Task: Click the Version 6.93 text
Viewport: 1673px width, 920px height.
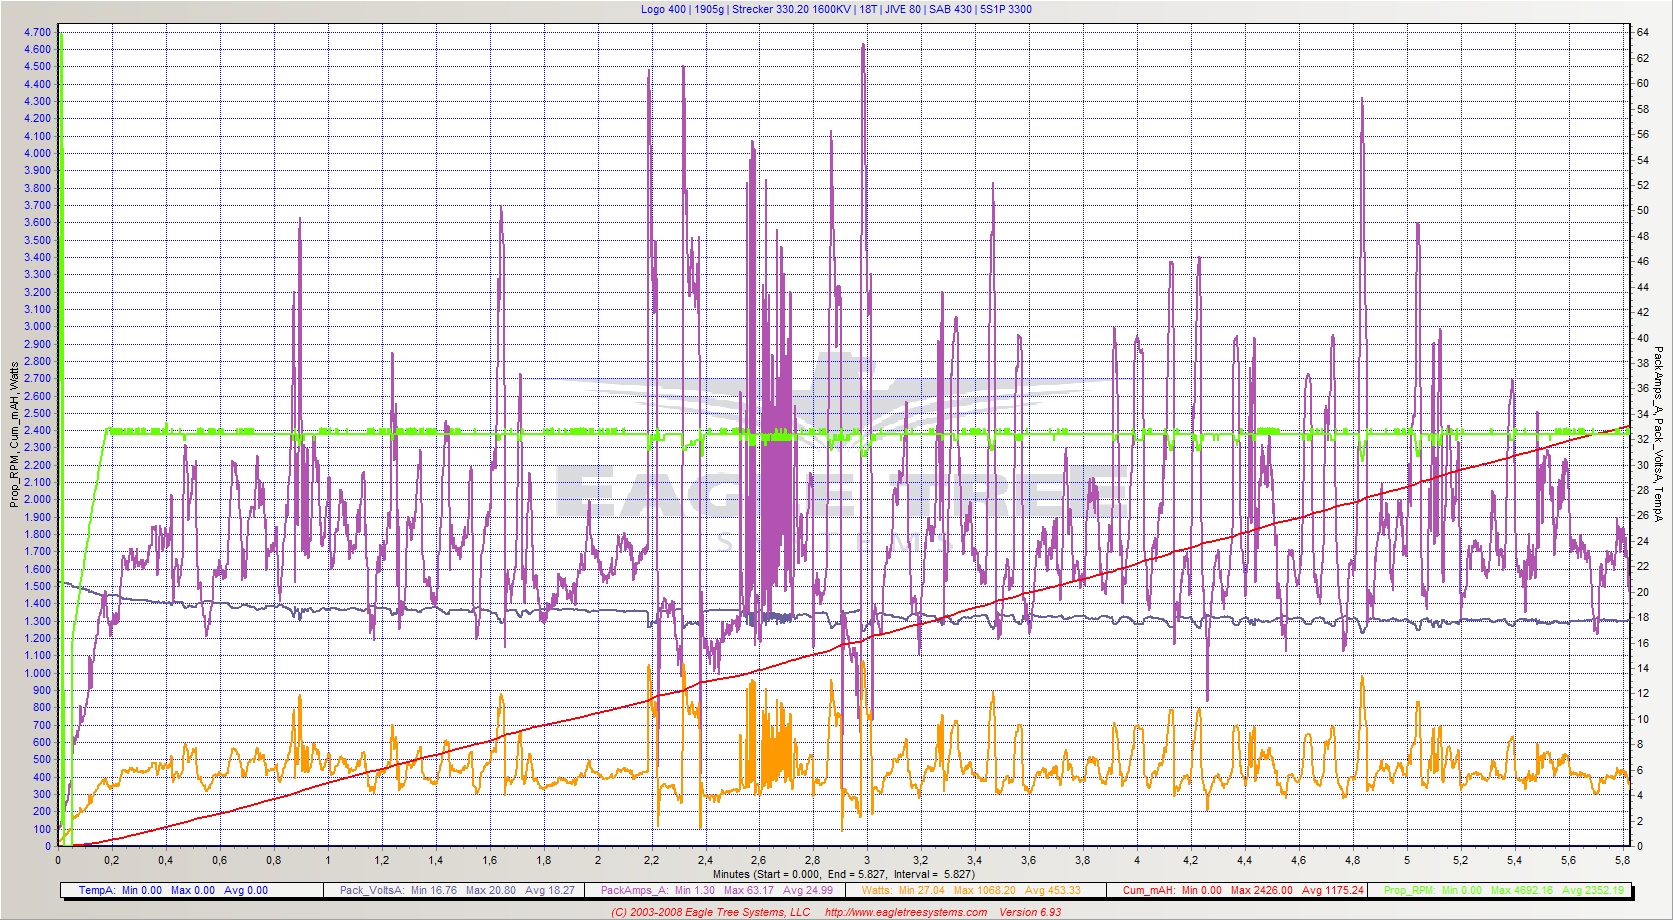Action: [1030, 912]
